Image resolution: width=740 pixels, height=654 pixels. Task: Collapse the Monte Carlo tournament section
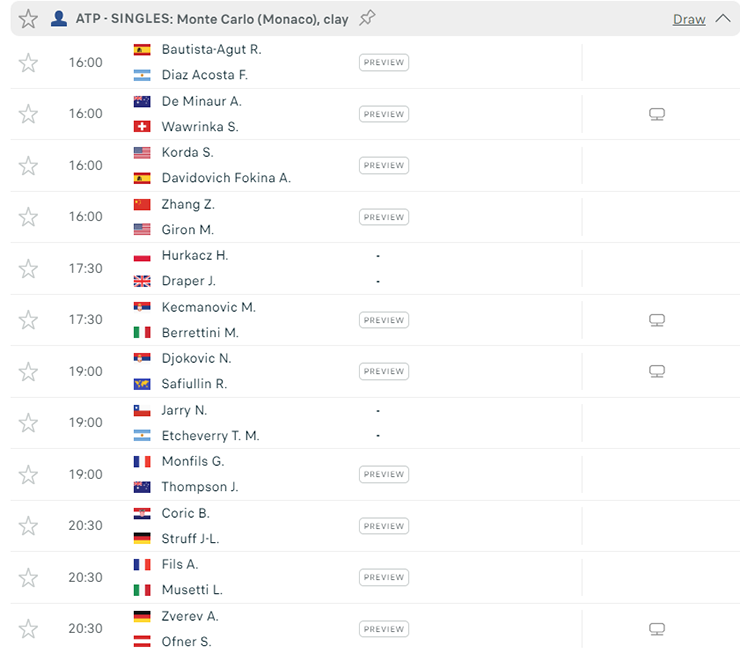pyautogui.click(x=723, y=19)
